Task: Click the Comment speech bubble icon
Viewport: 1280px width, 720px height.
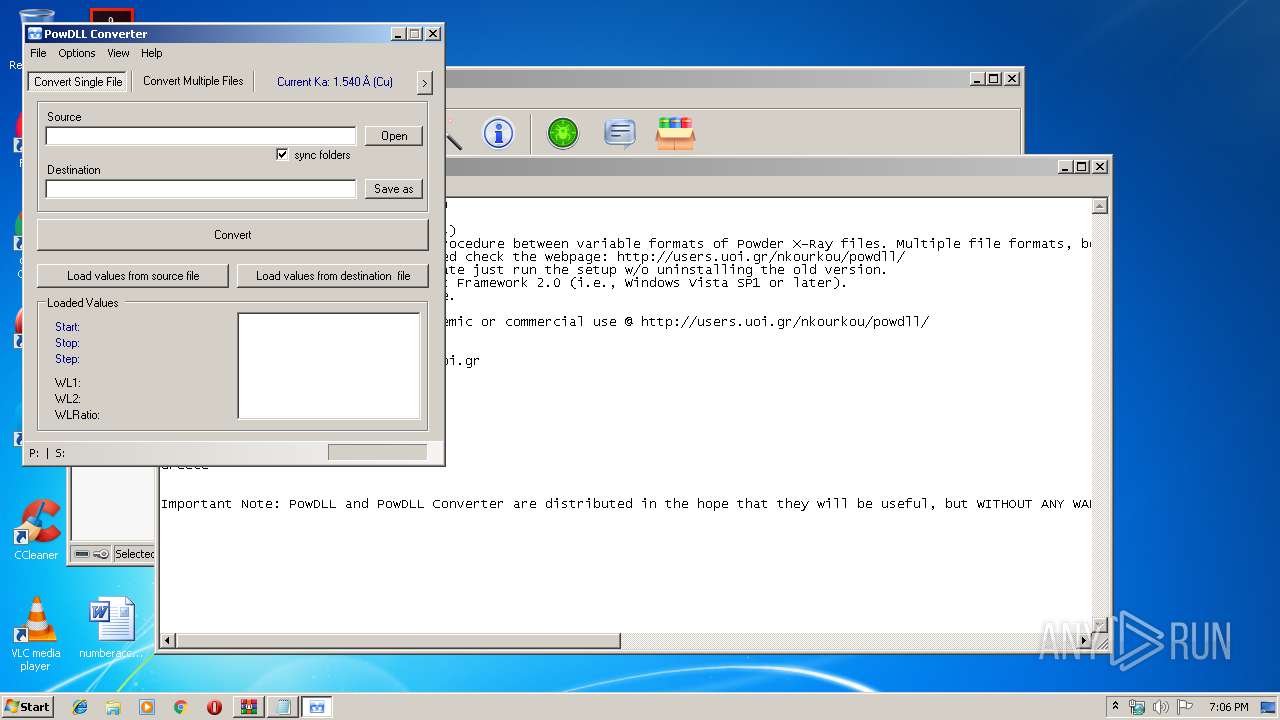Action: click(620, 133)
